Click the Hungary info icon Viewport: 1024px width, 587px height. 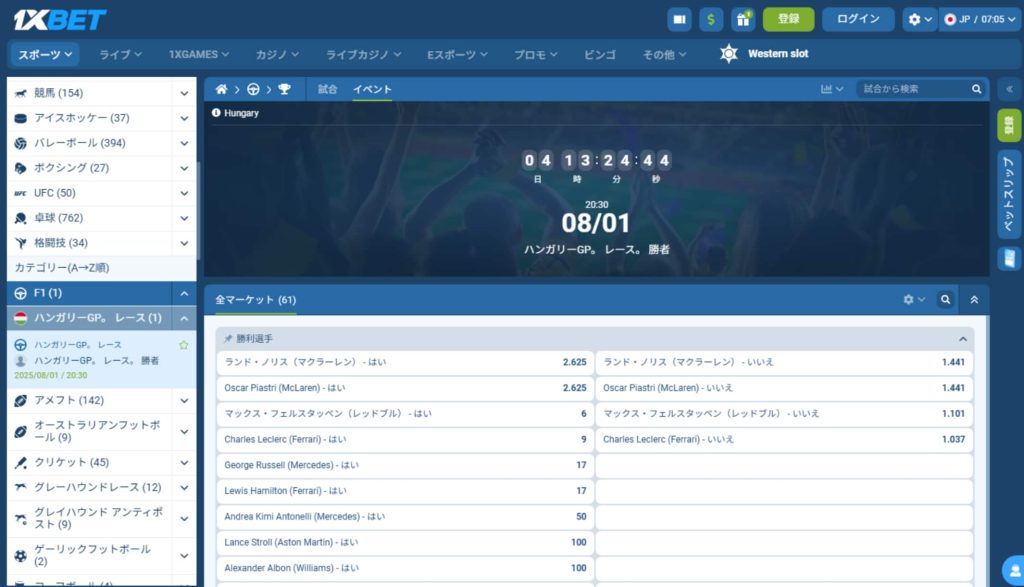coord(216,113)
